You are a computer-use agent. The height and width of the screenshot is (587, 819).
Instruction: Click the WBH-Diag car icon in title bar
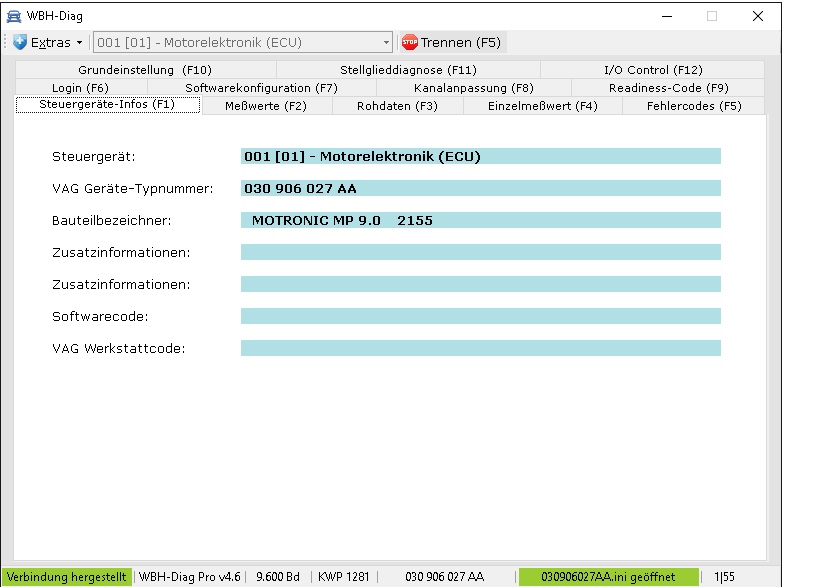(x=13, y=16)
